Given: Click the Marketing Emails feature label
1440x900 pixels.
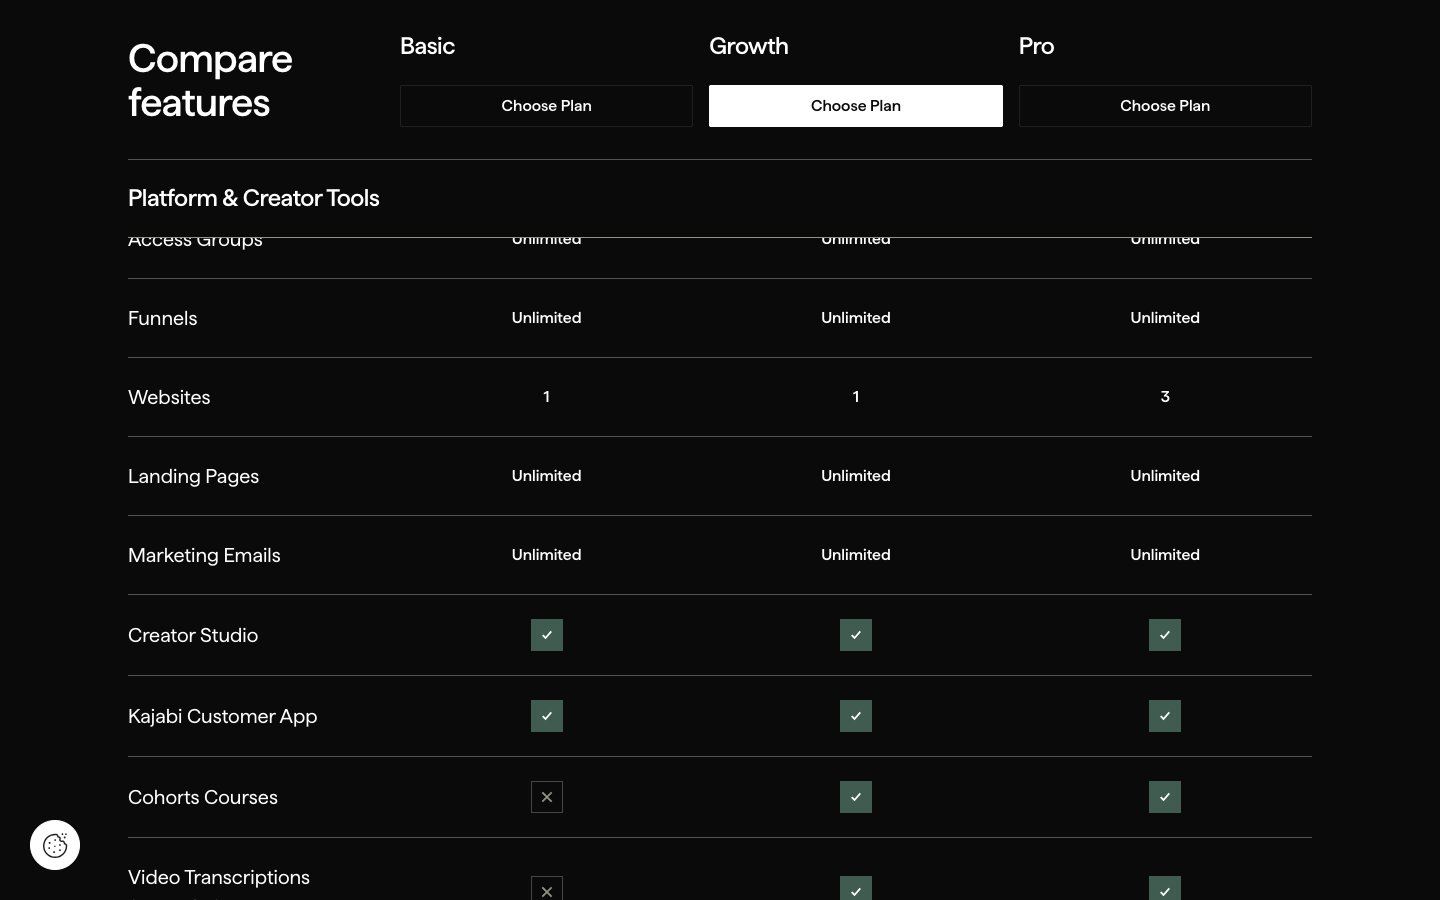Looking at the screenshot, I should [204, 555].
